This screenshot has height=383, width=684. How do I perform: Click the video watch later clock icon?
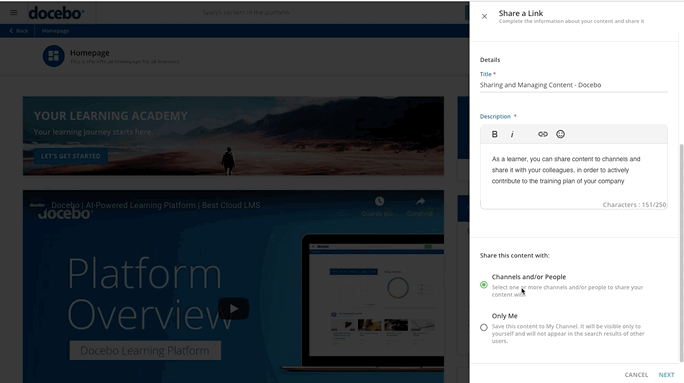379,202
